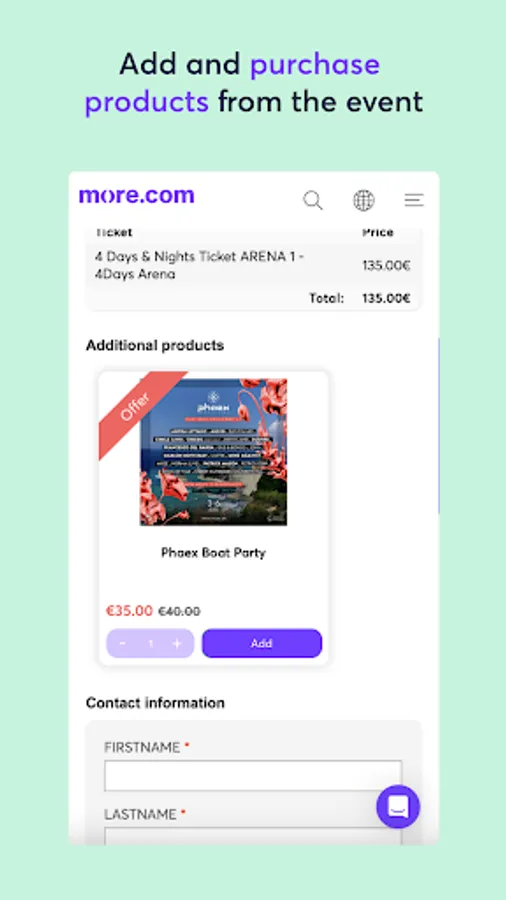506x900 pixels.
Task: Go to the more.com logo homepage
Action: click(137, 195)
